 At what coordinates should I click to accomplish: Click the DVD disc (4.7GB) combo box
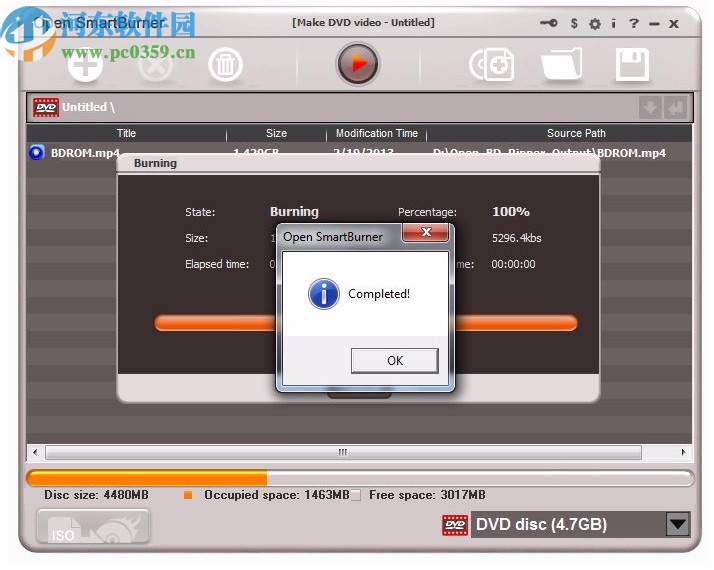point(580,524)
